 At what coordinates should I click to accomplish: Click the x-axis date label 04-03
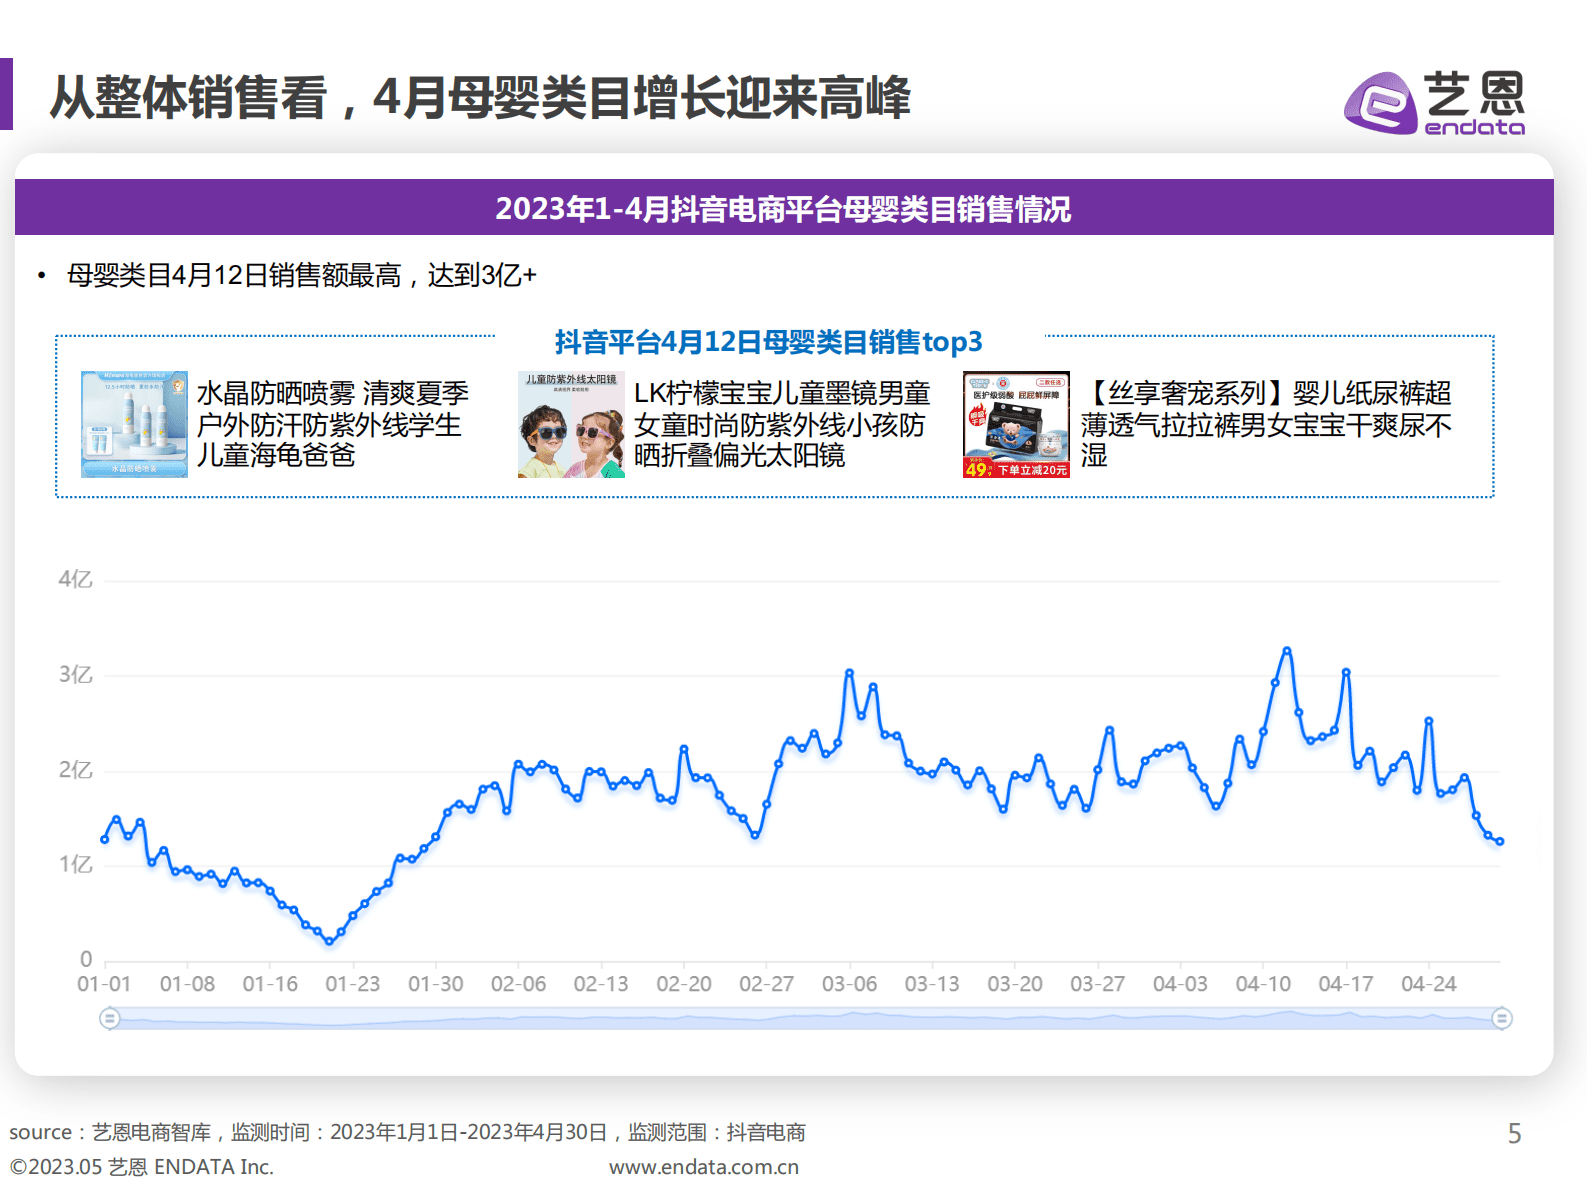tap(1180, 984)
